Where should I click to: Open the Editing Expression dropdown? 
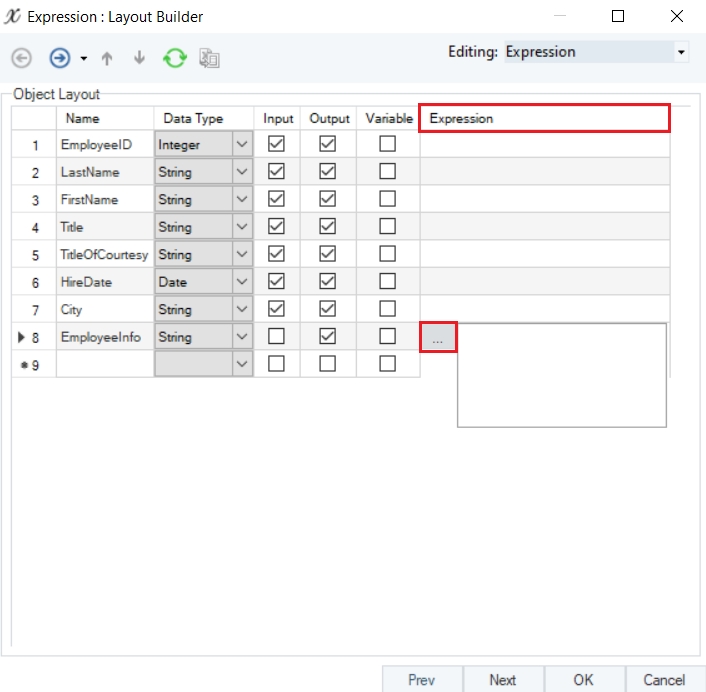pos(681,52)
